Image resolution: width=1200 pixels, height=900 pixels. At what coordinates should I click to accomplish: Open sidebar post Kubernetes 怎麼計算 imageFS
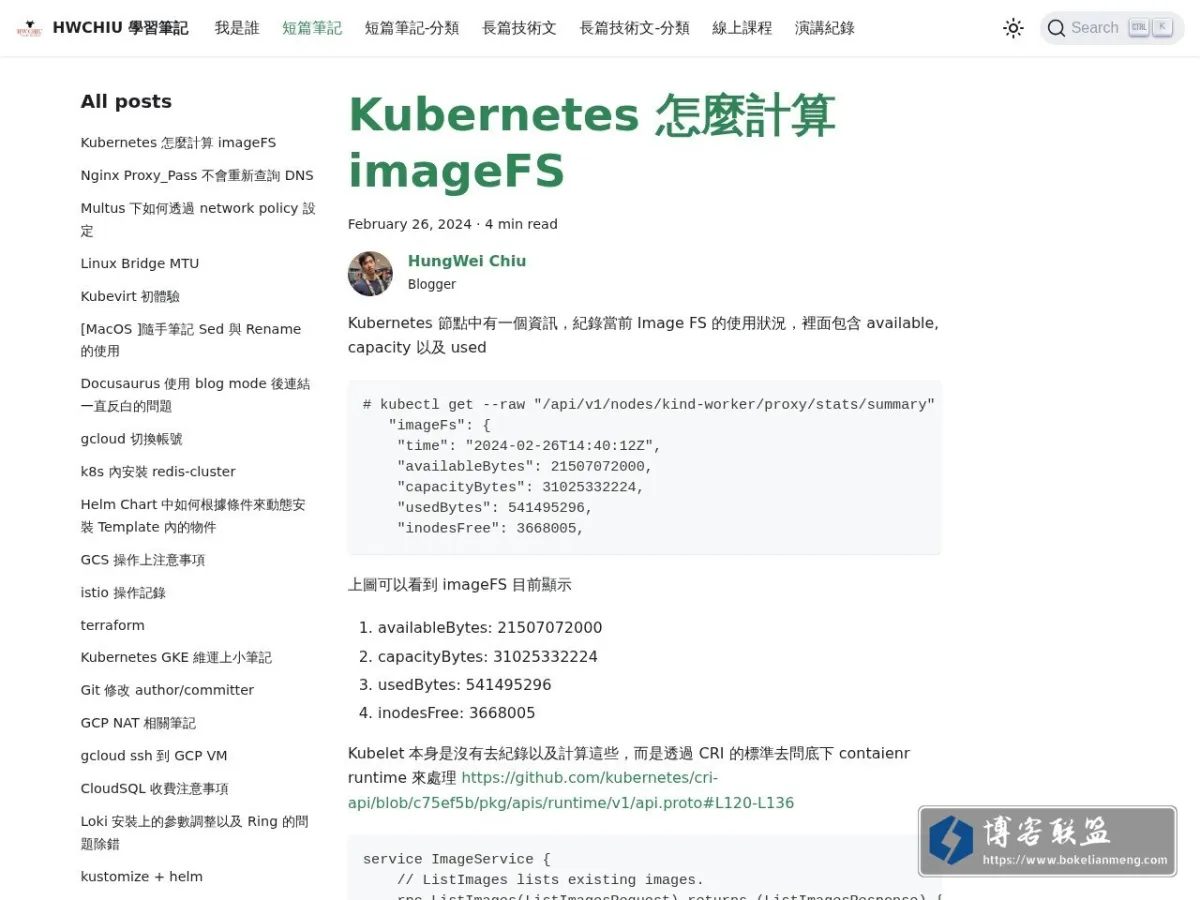pos(178,143)
